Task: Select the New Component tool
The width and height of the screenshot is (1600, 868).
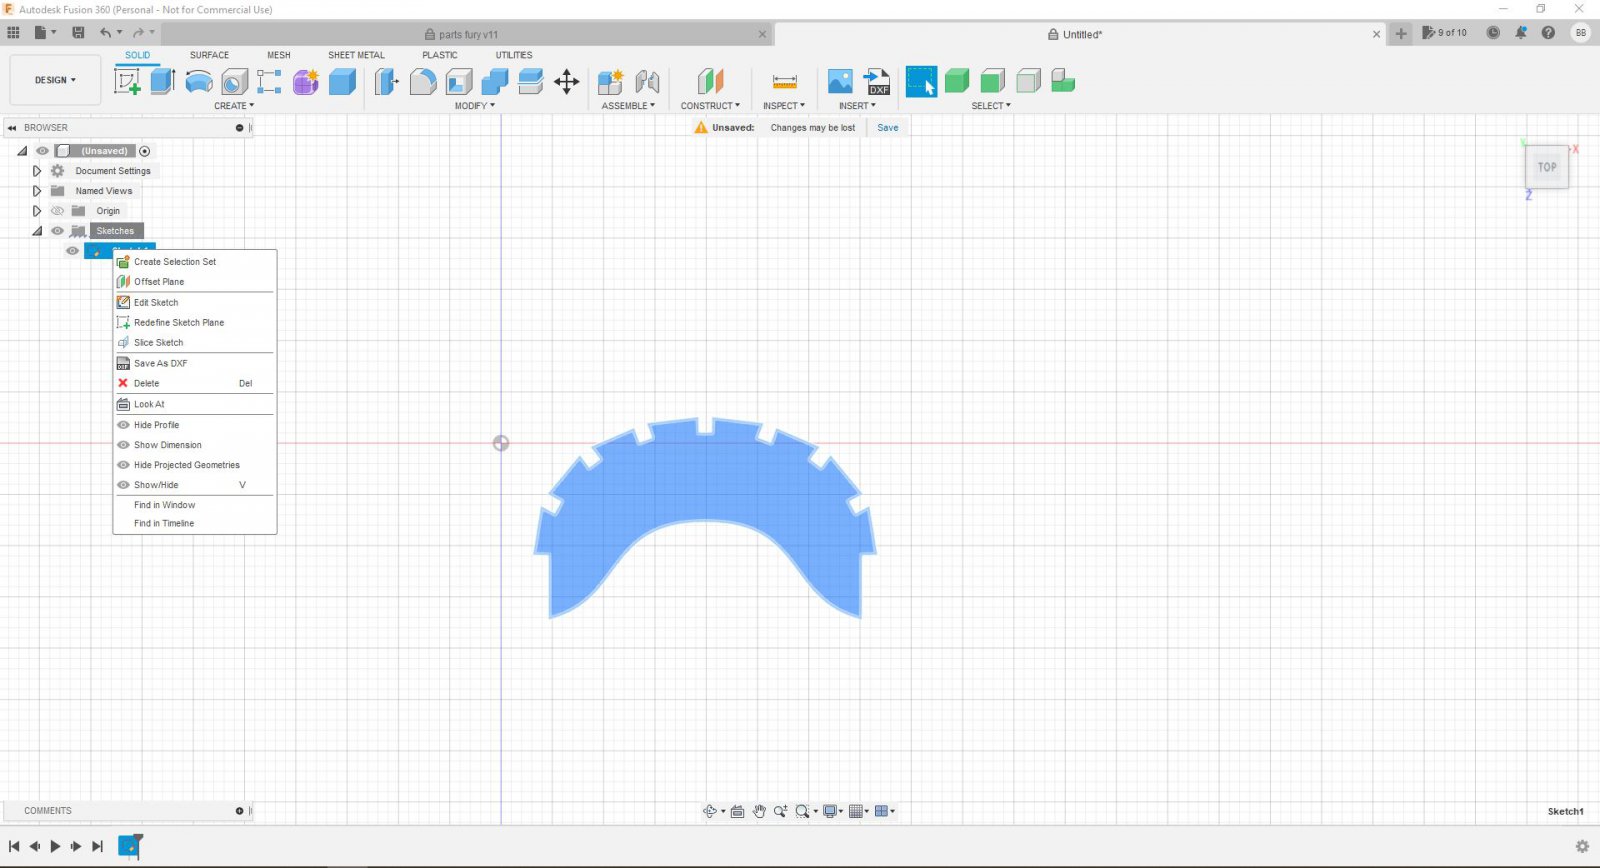Action: point(611,82)
